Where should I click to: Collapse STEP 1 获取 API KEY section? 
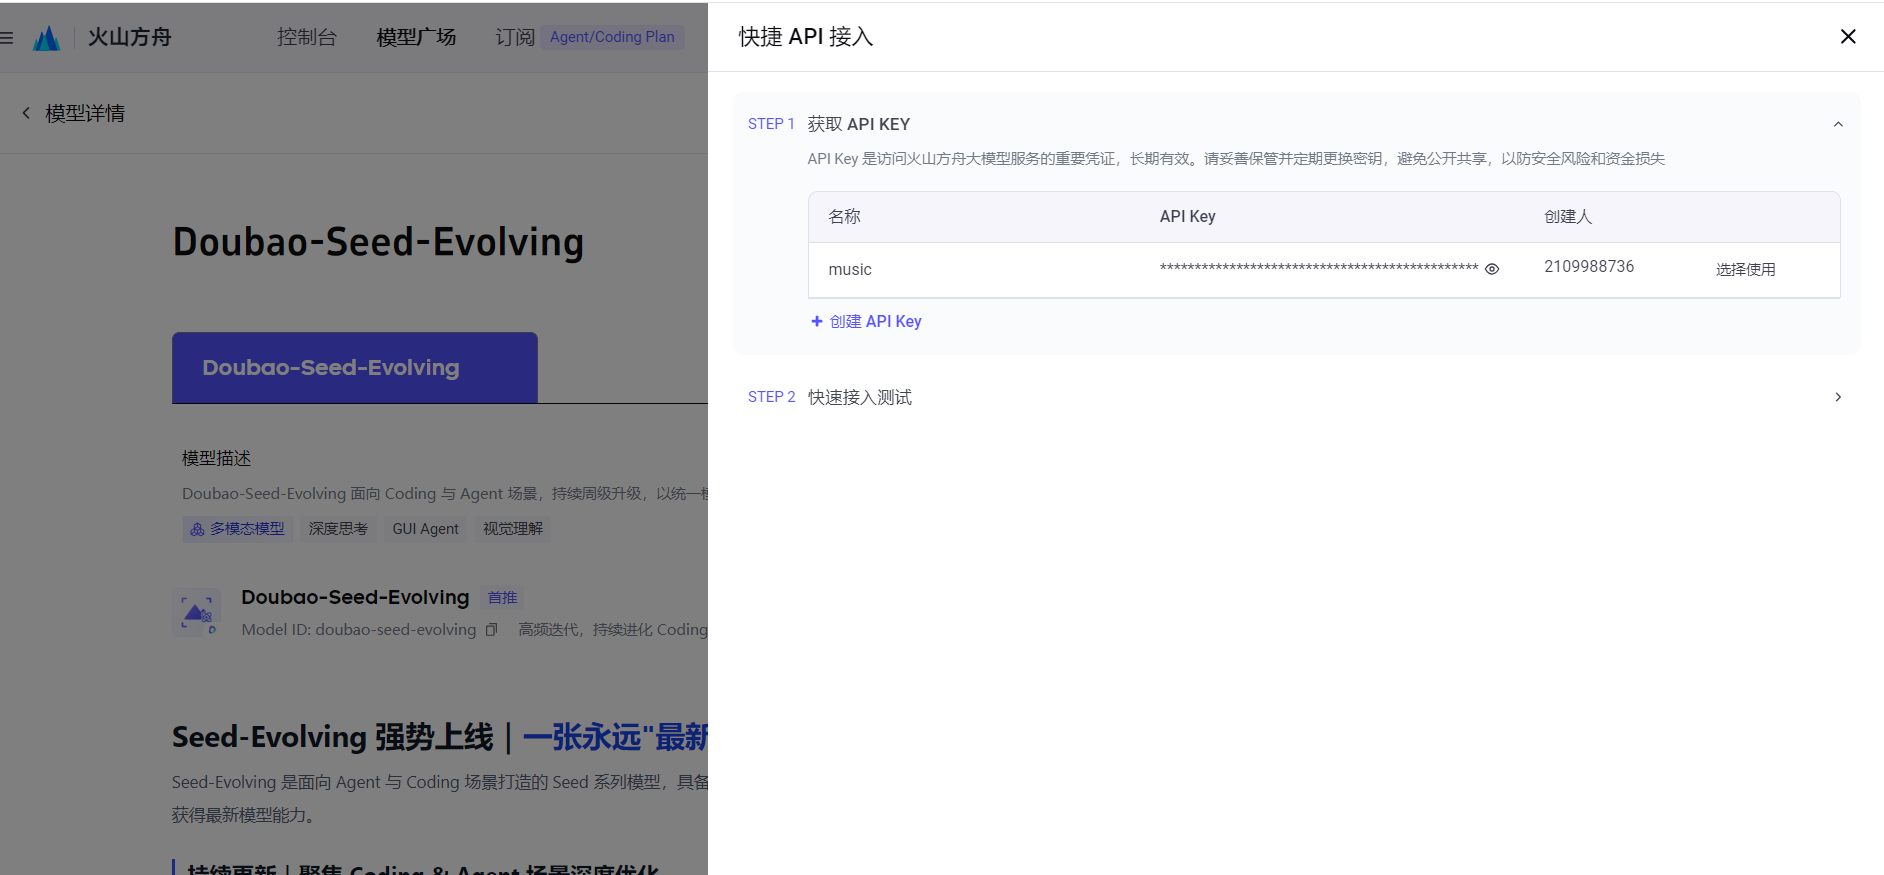click(x=1838, y=124)
